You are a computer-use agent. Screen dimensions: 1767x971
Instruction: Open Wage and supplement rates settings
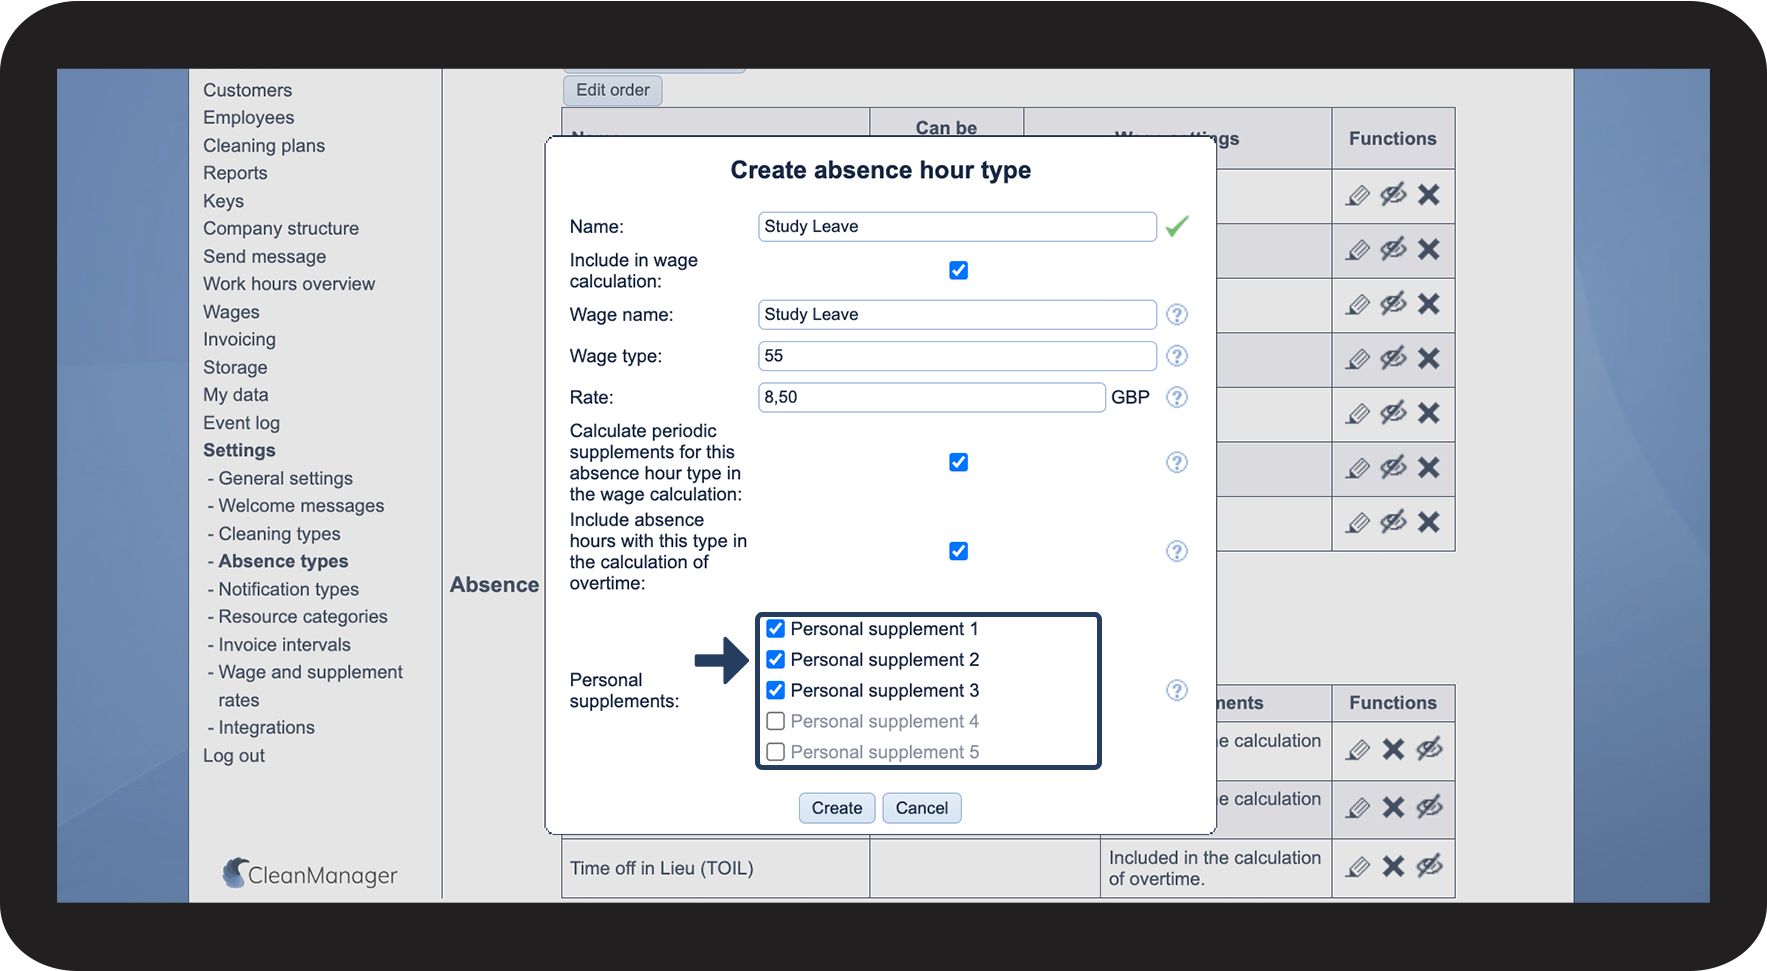coord(310,673)
